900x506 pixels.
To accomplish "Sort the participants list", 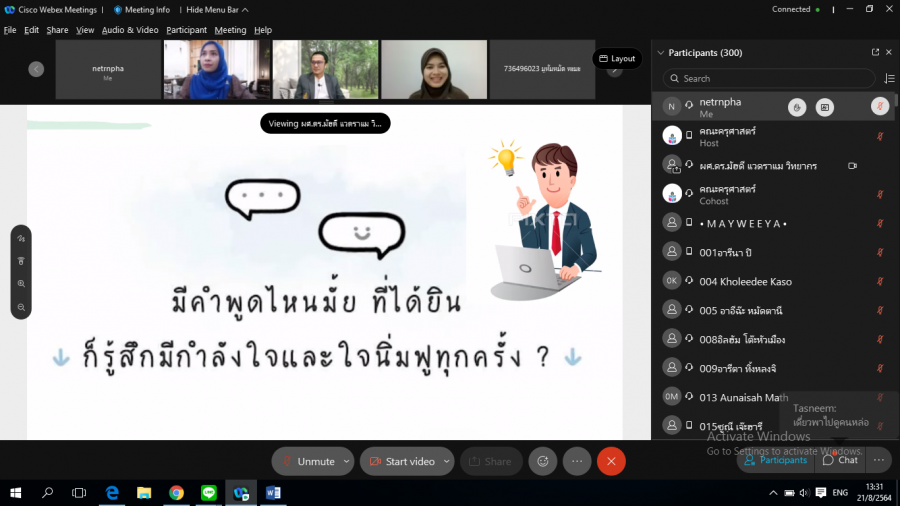I will pos(886,78).
